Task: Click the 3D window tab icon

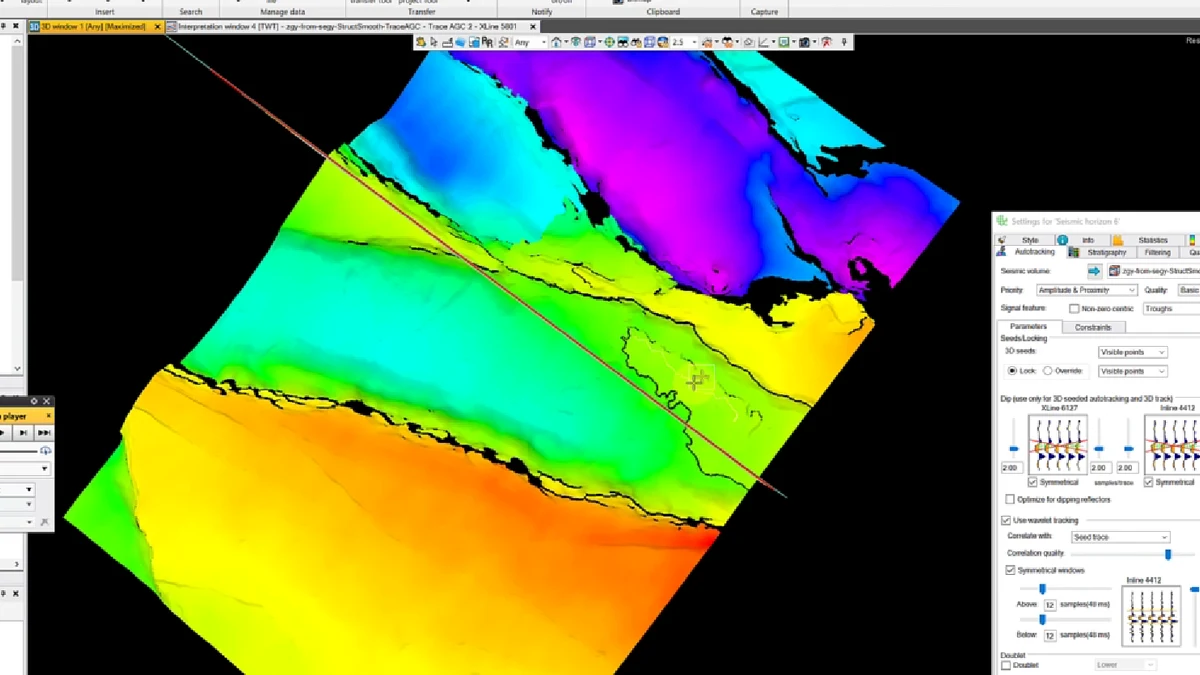Action: click(x=34, y=27)
